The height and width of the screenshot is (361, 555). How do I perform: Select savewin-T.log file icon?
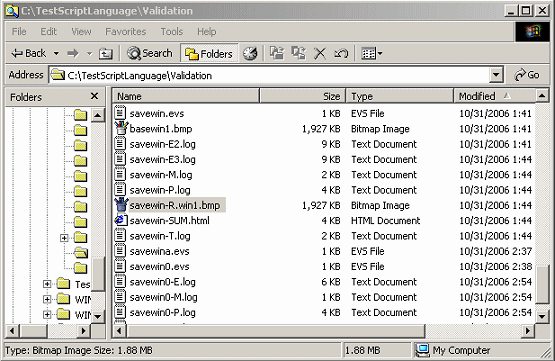tap(120, 236)
